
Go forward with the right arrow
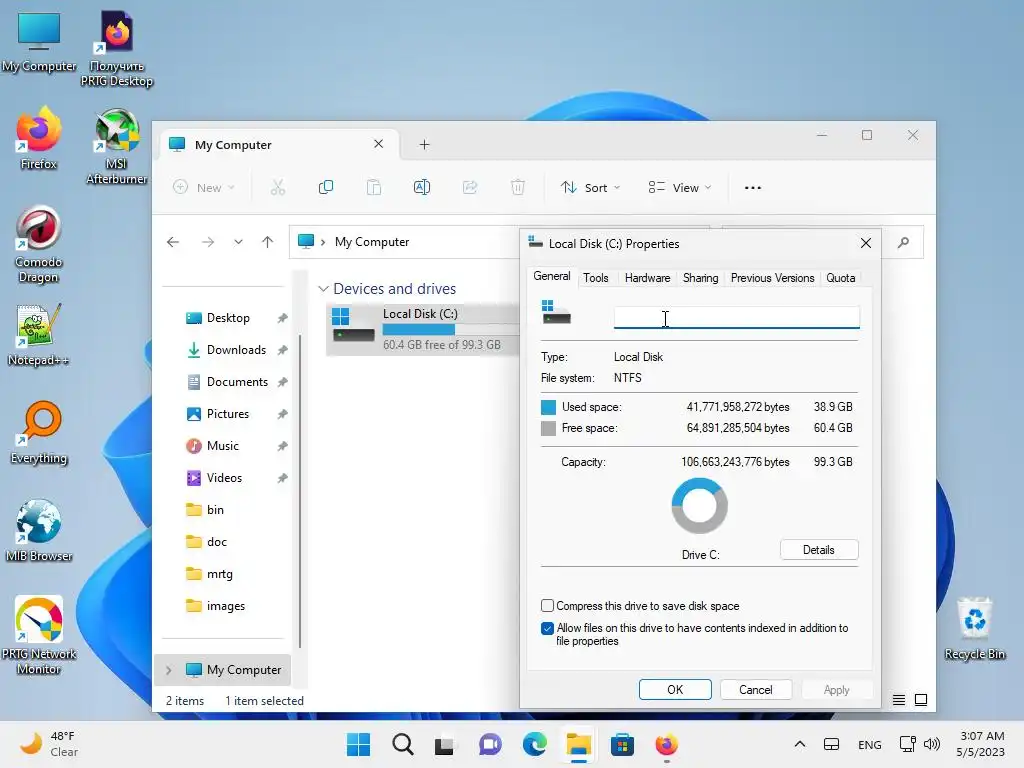pos(208,242)
